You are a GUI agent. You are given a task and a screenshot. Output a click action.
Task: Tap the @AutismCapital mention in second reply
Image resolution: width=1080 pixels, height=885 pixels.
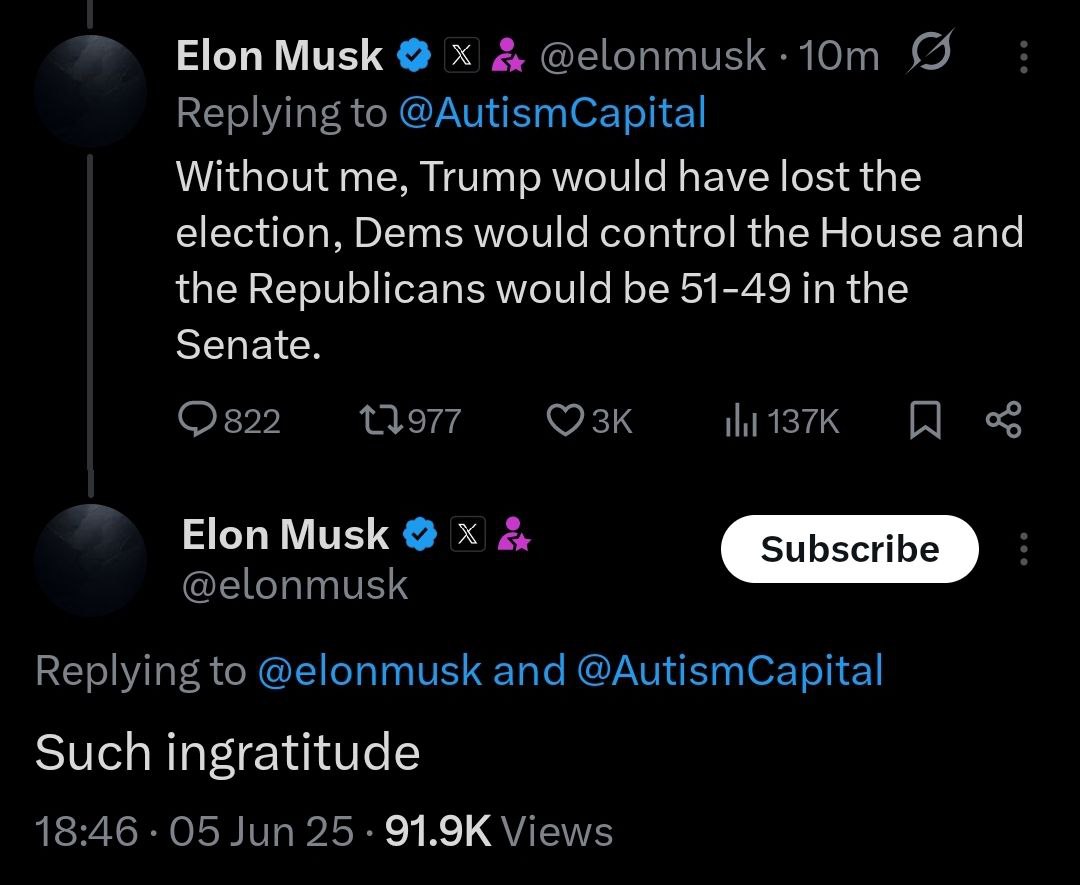[x=730, y=671]
